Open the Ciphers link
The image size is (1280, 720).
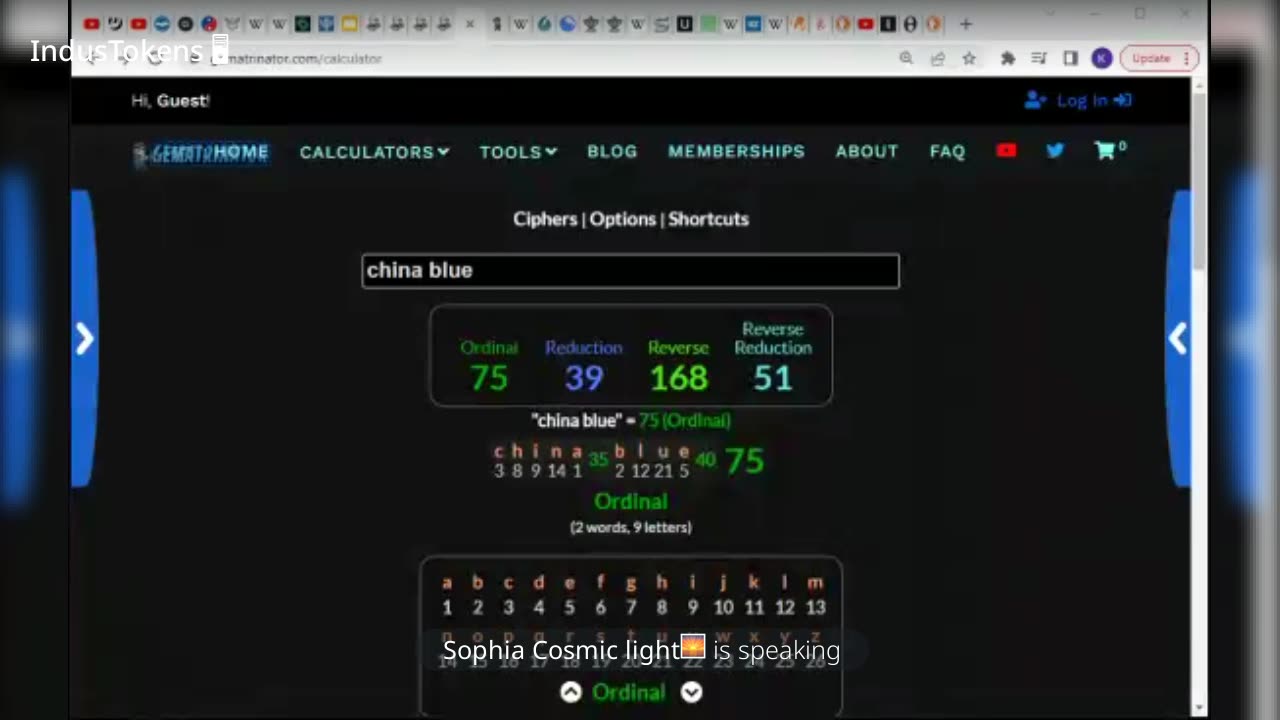click(545, 219)
